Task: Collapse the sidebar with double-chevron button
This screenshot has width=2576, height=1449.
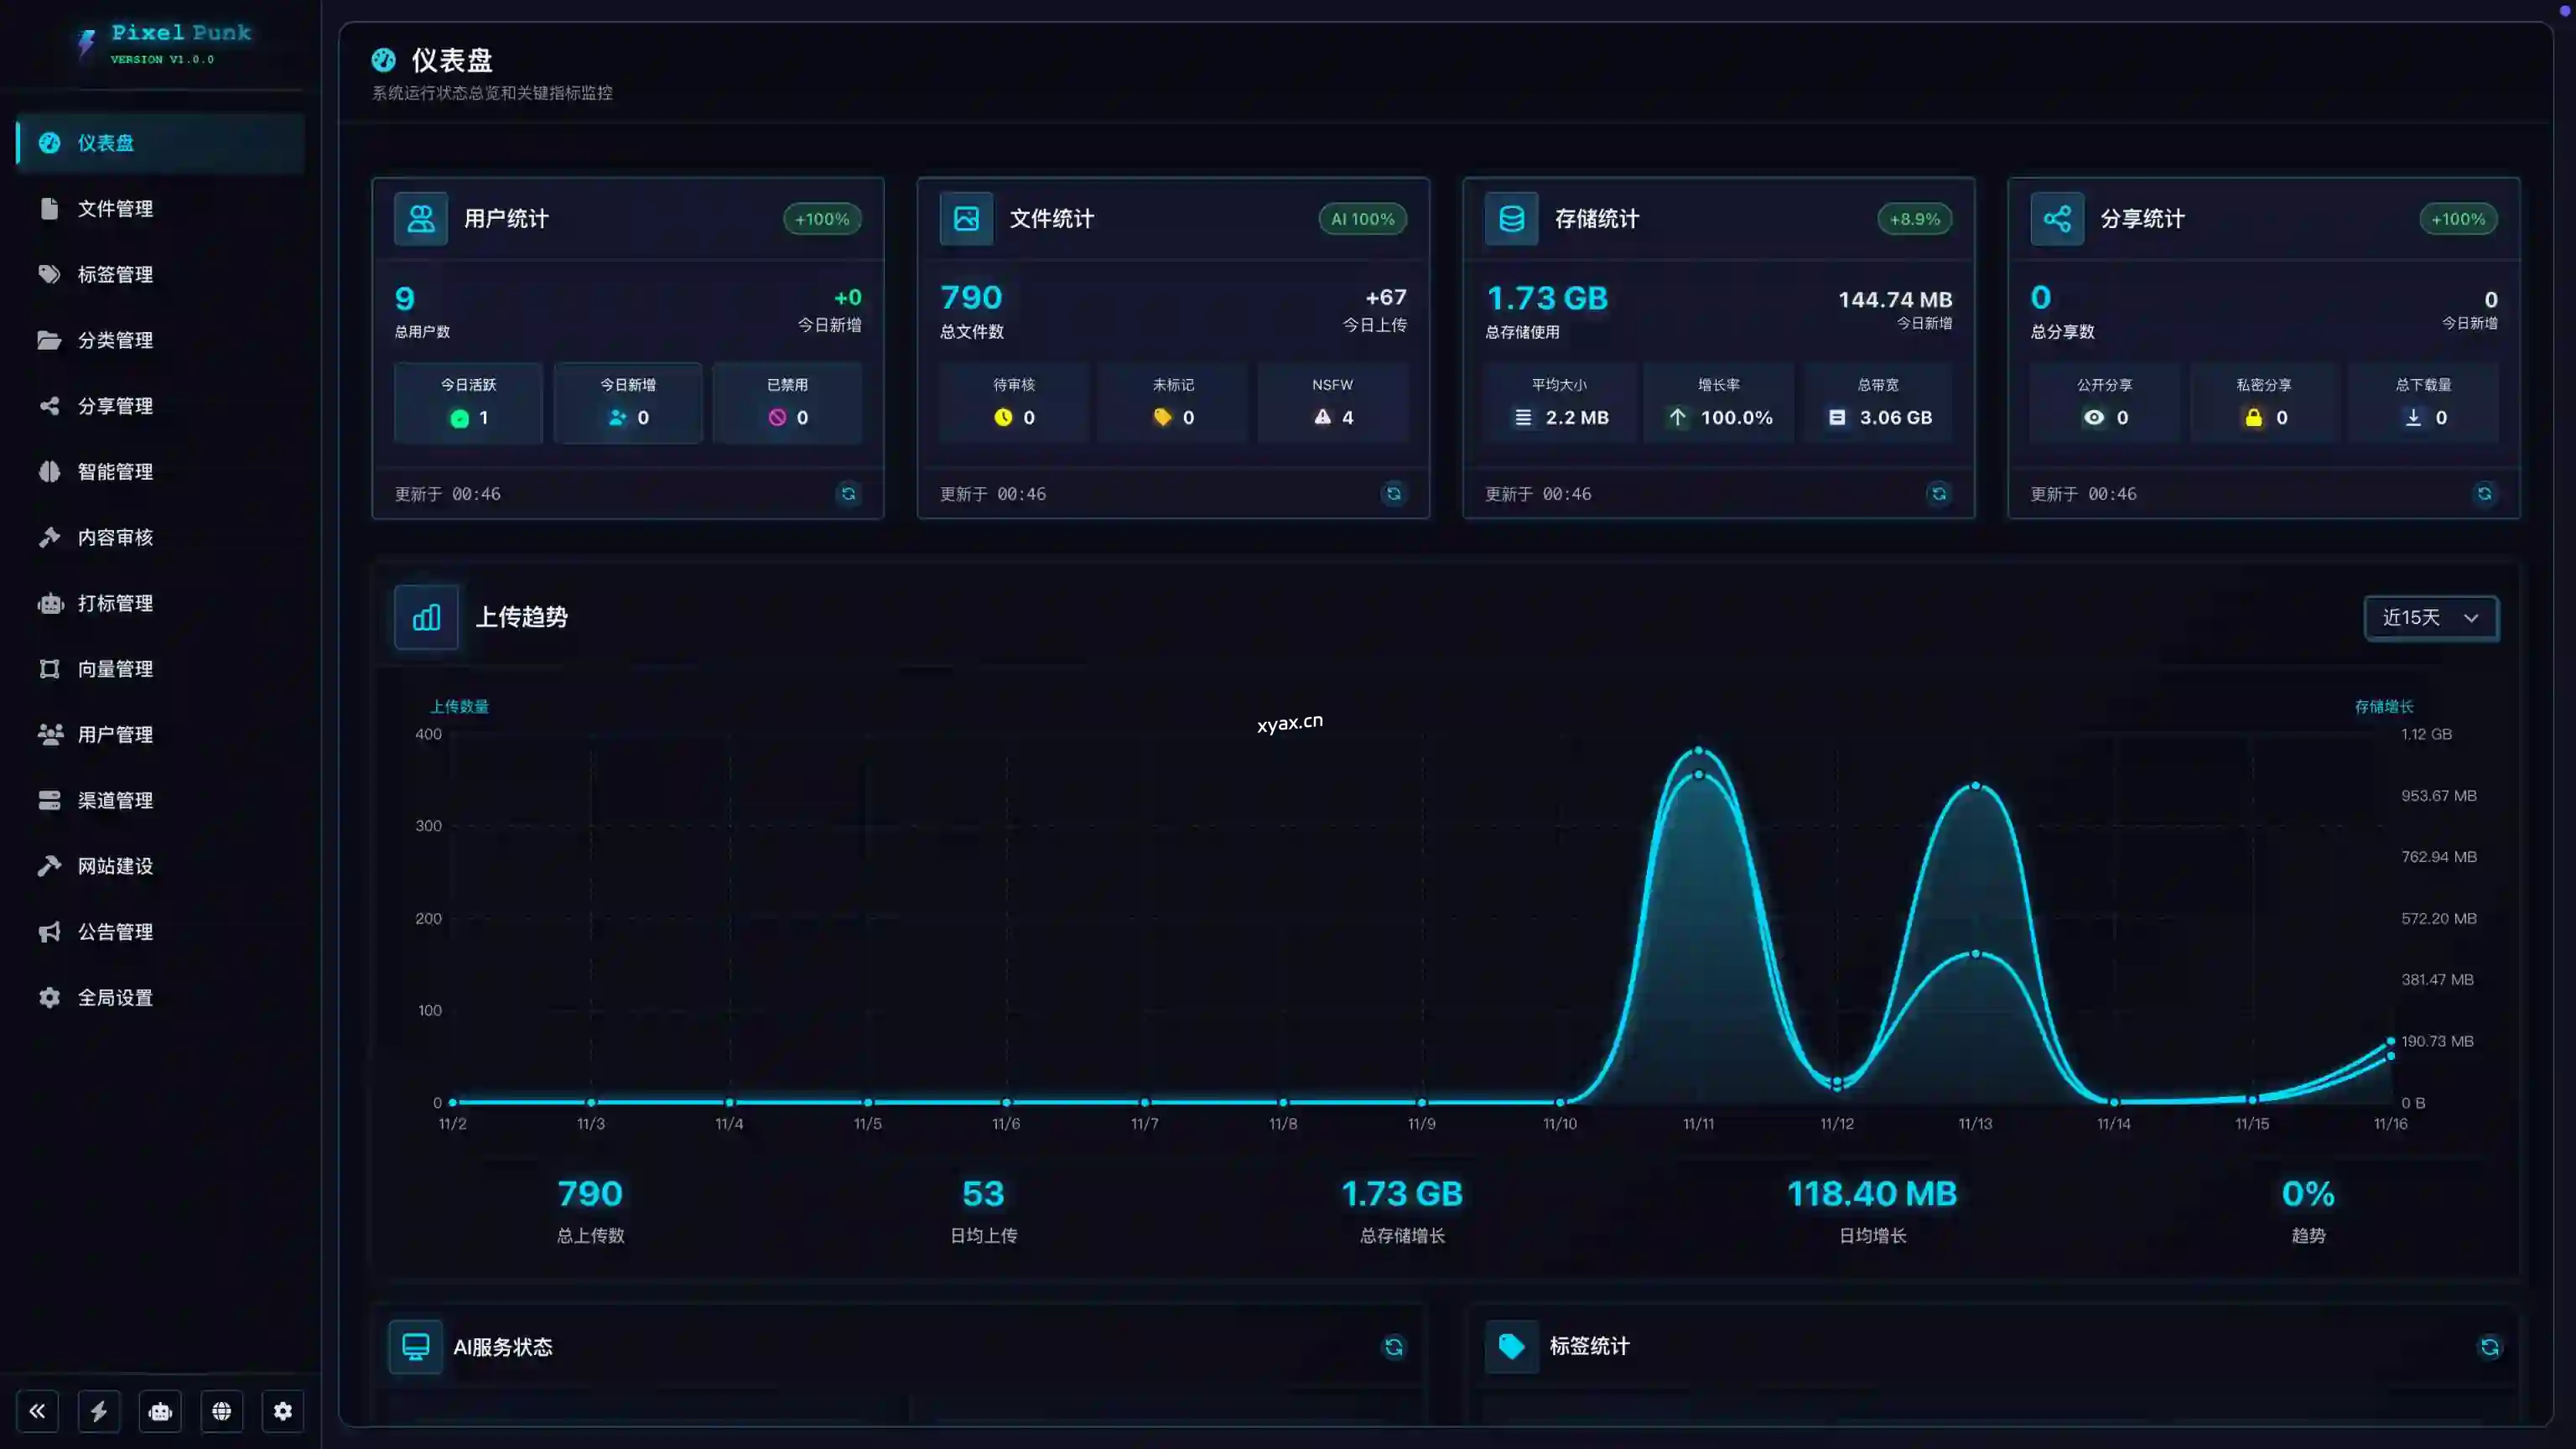Action: coord(38,1411)
